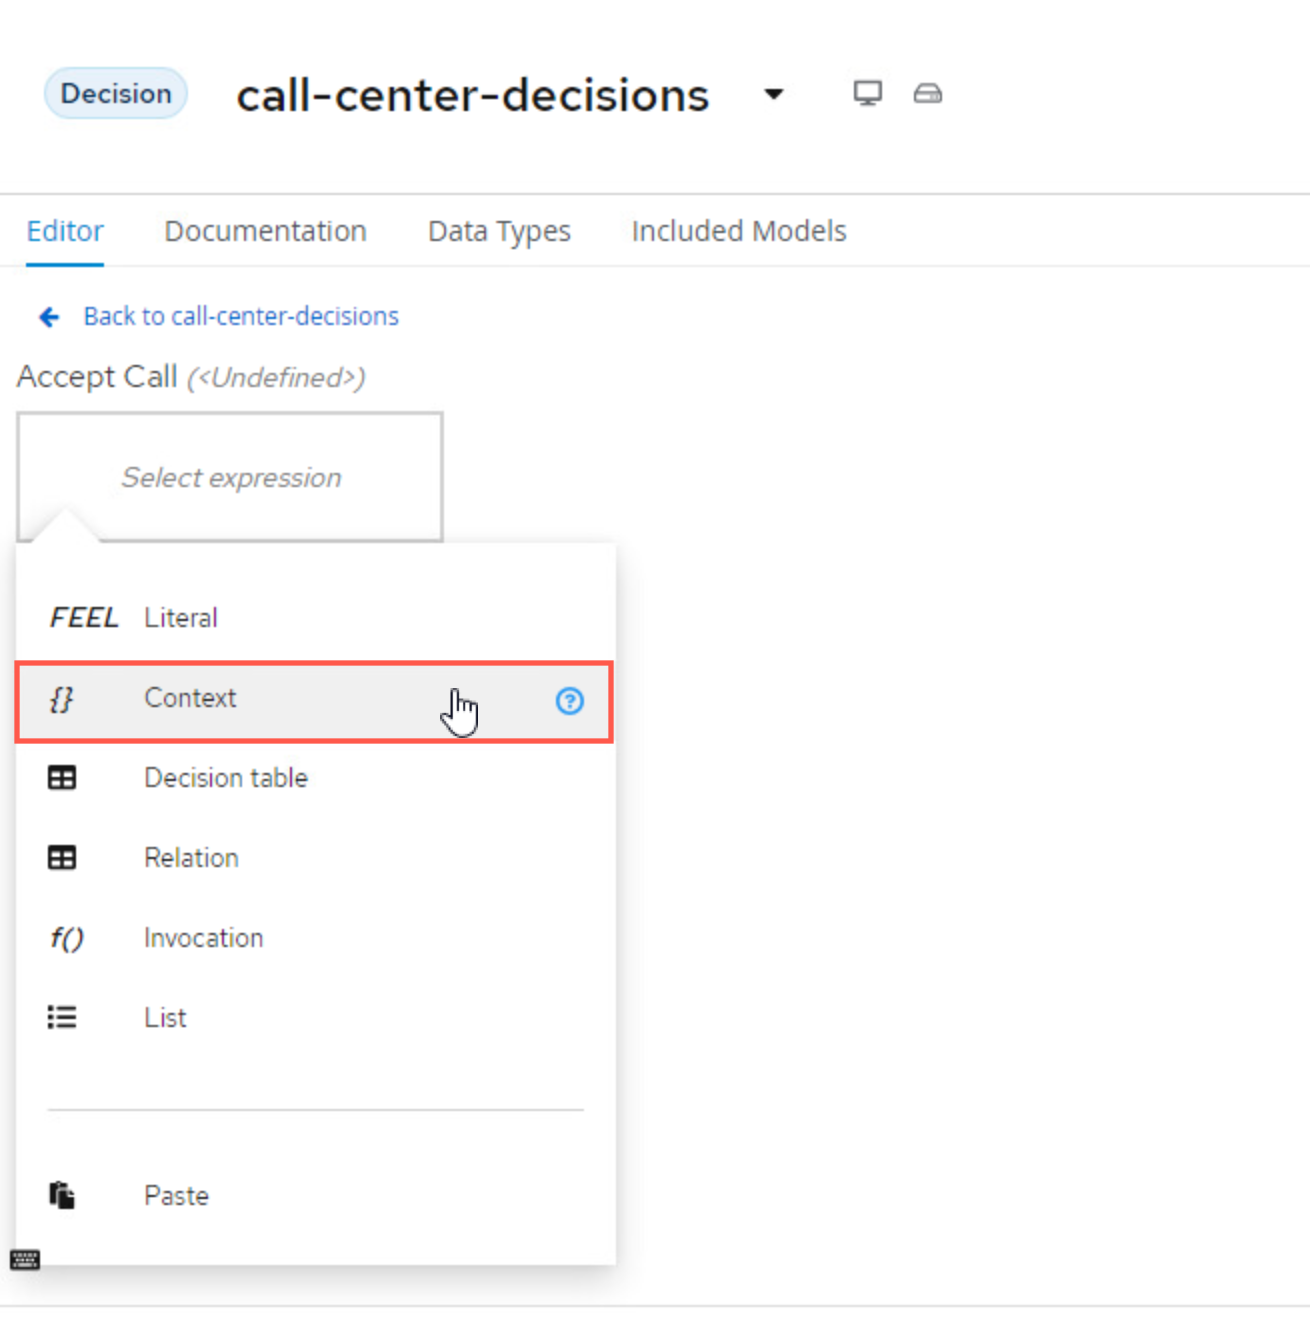Screen dimensions: 1310x1324
Task: Click the List bullet icon
Action: (62, 1017)
